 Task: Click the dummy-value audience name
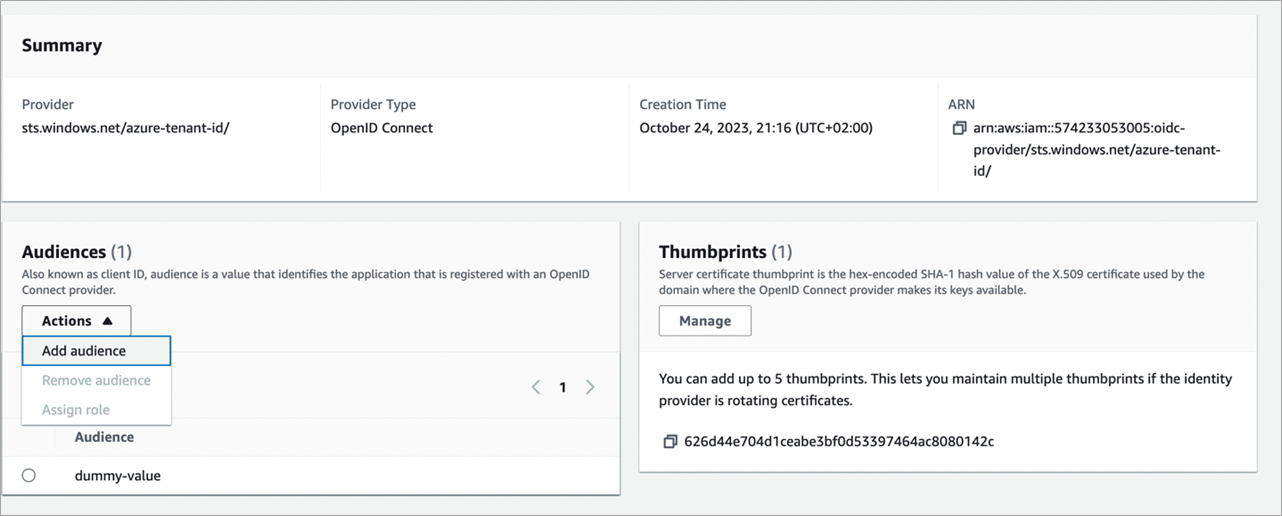[117, 476]
